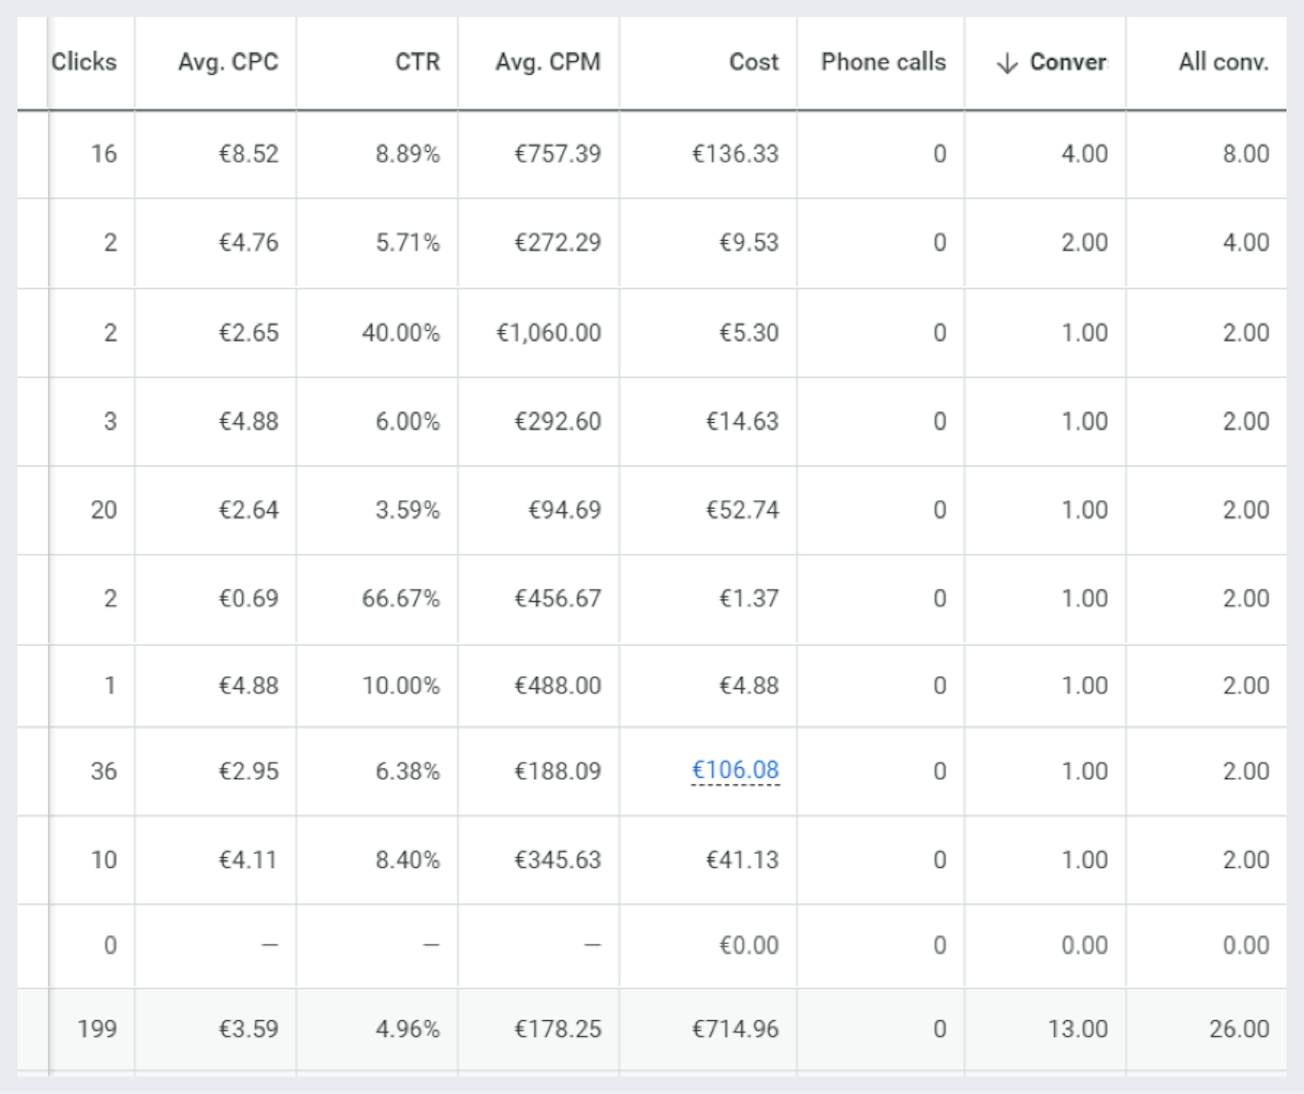Click the Phone calls column header
This screenshot has height=1094, width=1304.
click(883, 62)
